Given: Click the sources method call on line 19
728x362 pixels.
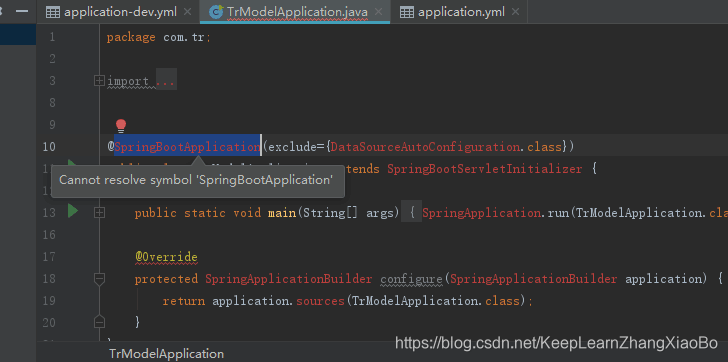Looking at the screenshot, I should [x=320, y=301].
